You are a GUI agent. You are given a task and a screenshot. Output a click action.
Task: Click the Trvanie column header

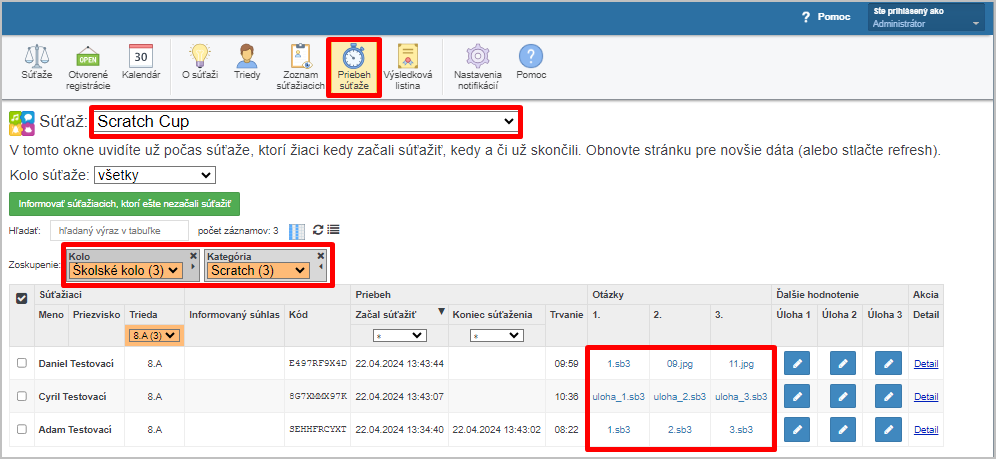click(x=567, y=314)
